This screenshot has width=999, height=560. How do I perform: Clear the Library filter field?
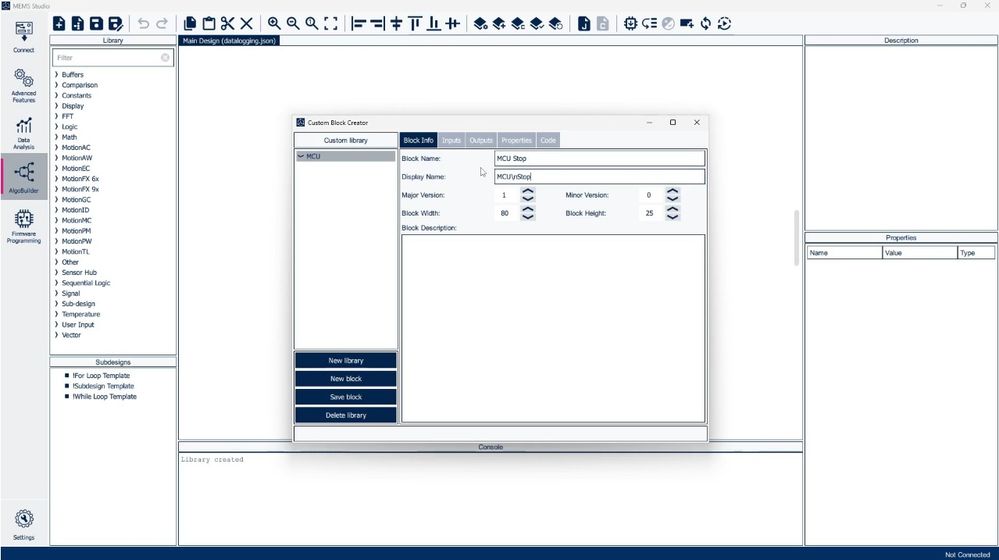point(165,57)
